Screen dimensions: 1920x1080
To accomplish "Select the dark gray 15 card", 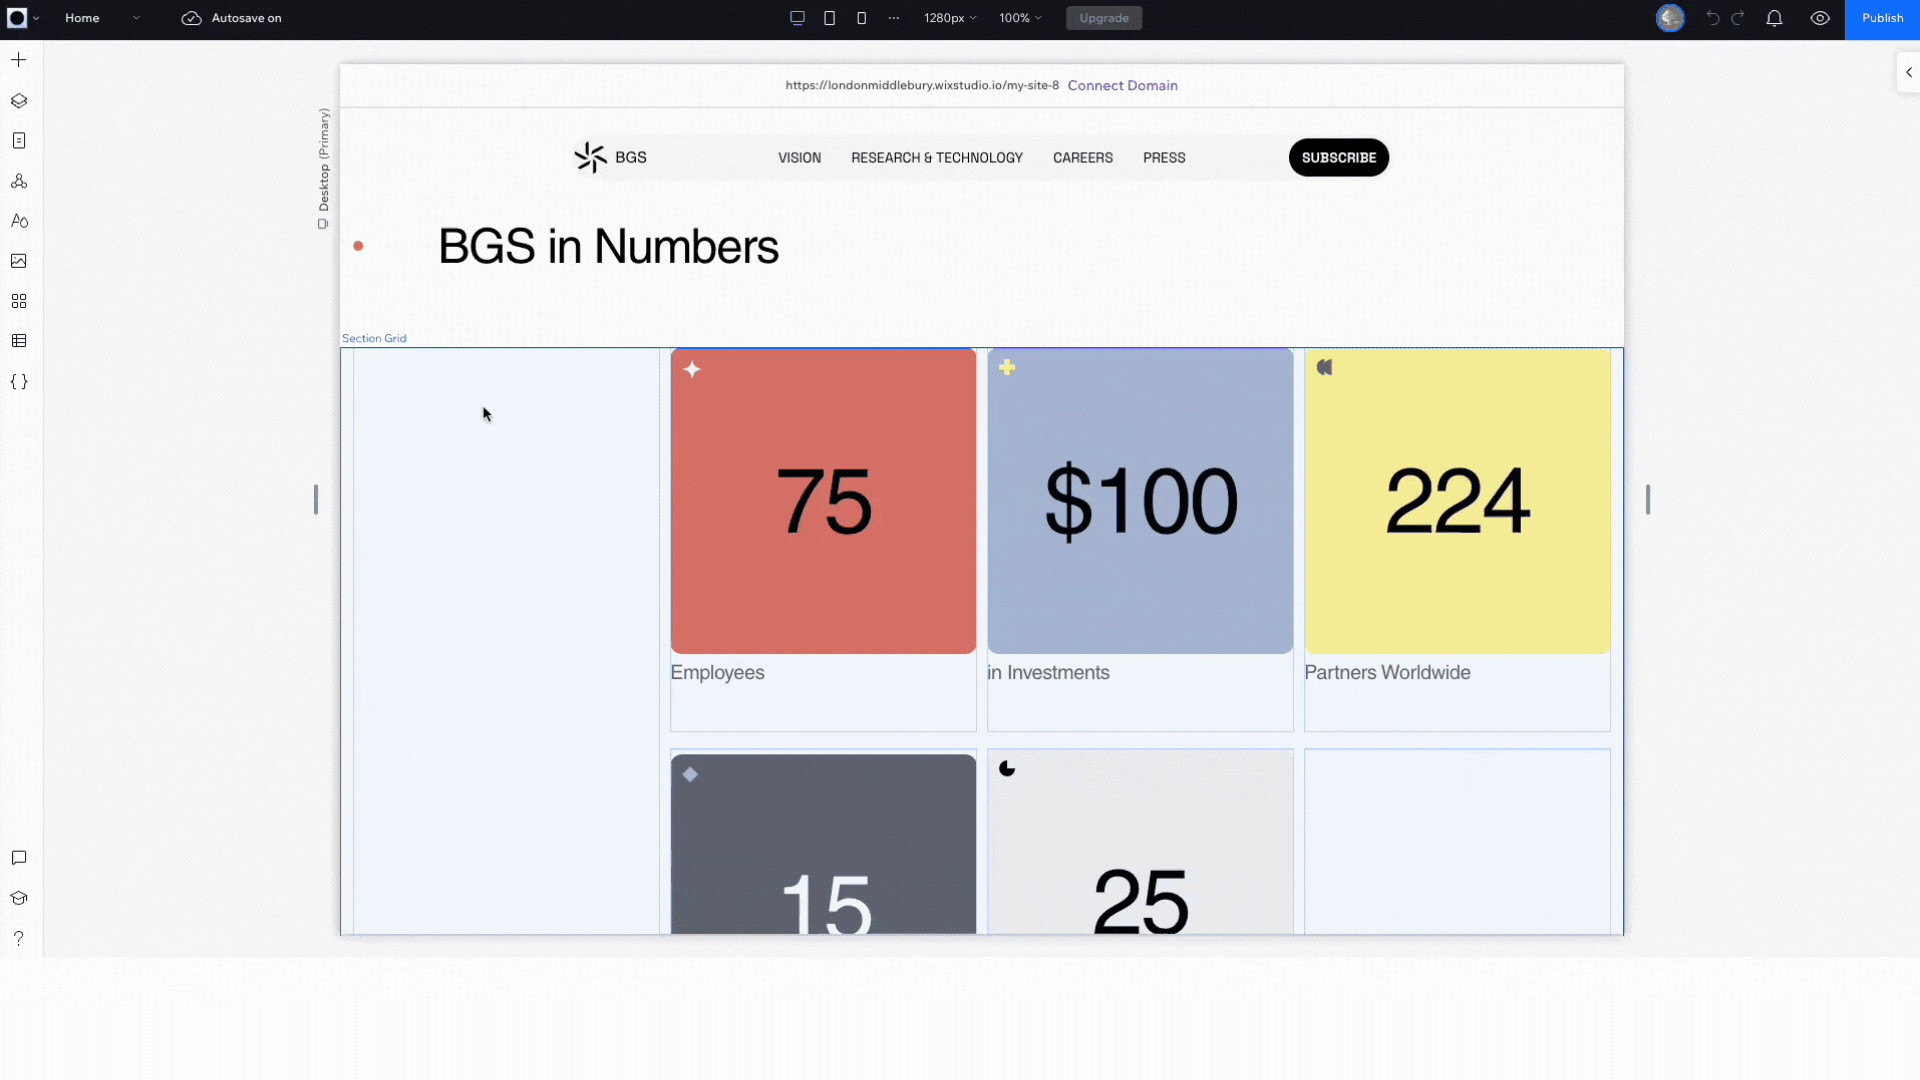I will (823, 845).
